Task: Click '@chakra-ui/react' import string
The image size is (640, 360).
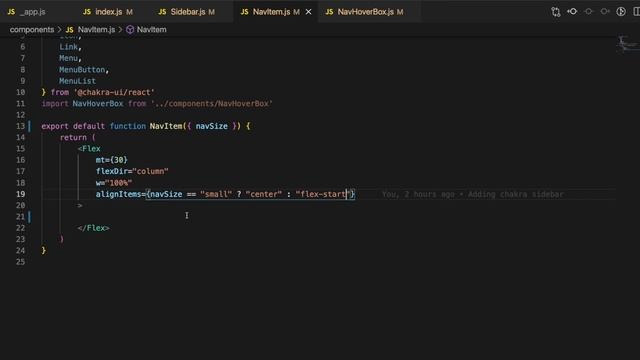Action: [x=114, y=92]
